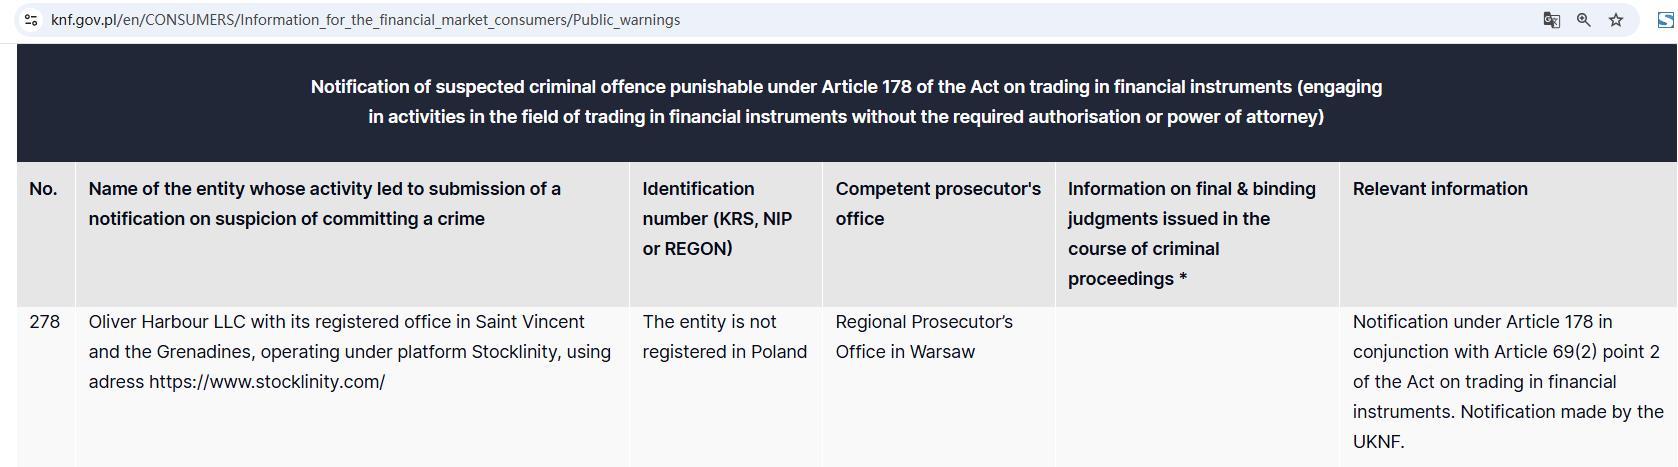Click the "Name of the entity" column header
Image resolution: width=1678 pixels, height=467 pixels.
click(x=324, y=203)
